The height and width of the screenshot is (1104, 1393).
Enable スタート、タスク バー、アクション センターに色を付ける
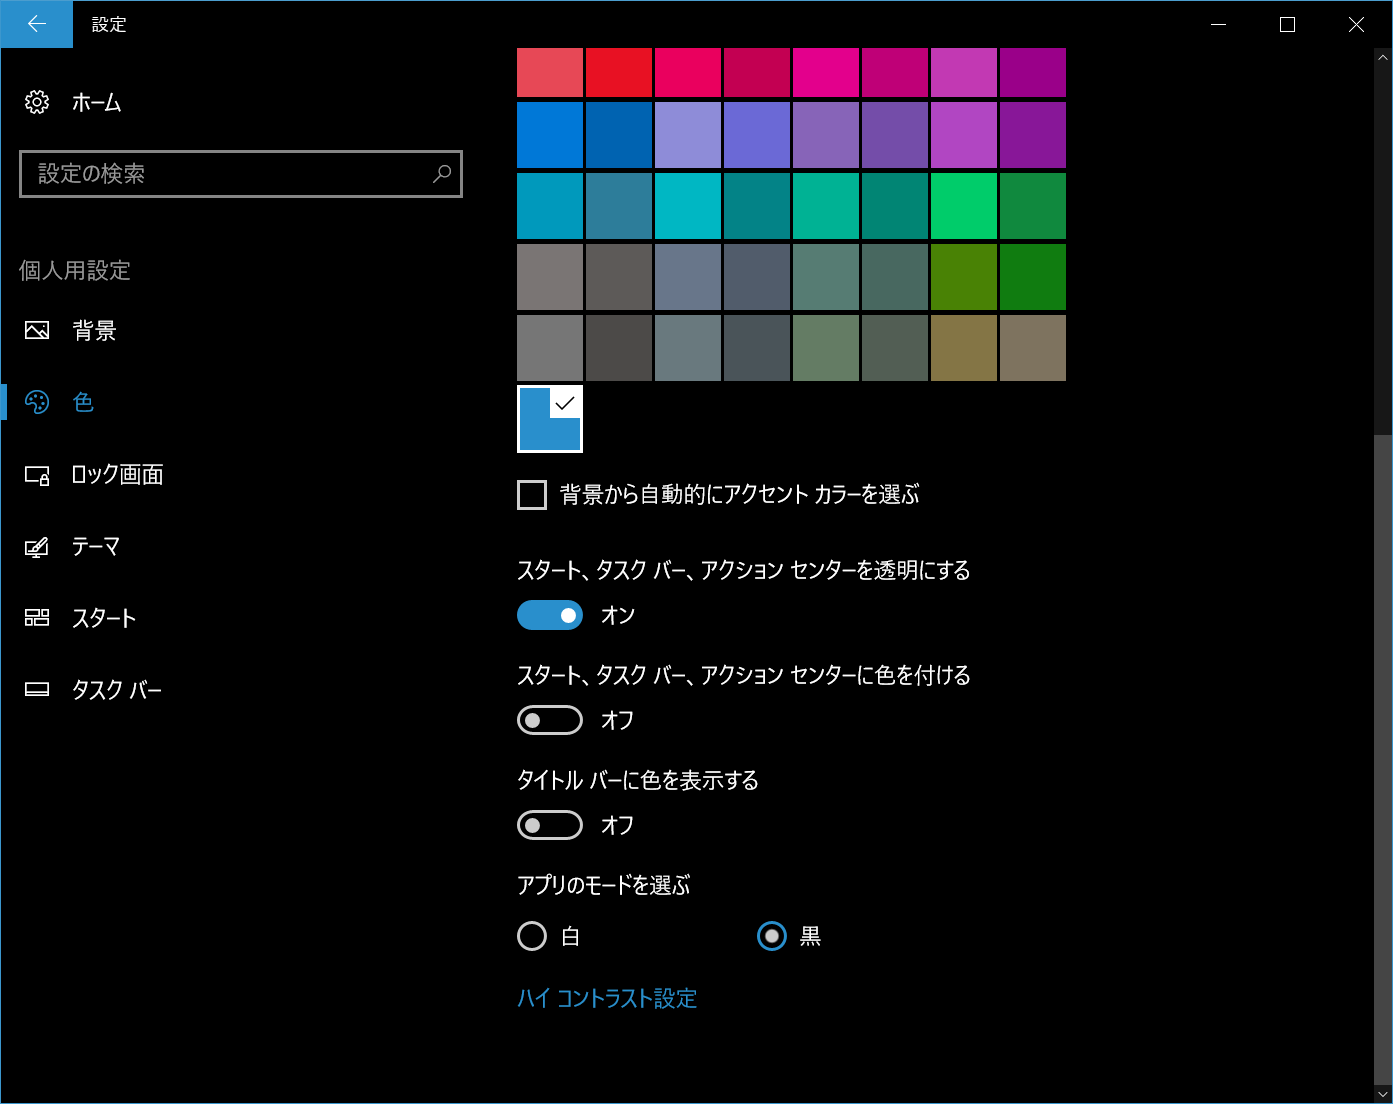549,720
